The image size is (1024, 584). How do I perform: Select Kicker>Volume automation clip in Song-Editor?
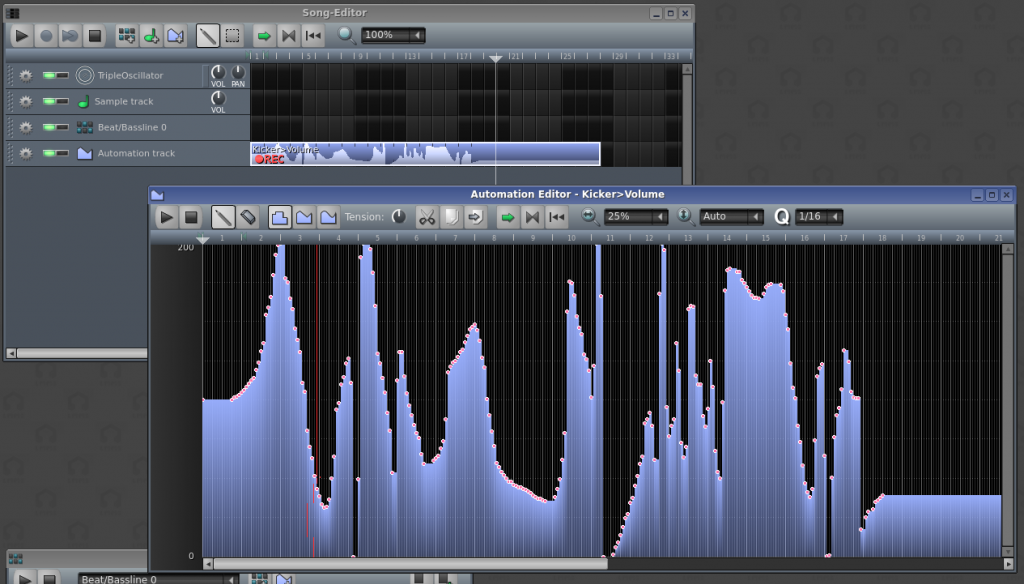click(425, 154)
